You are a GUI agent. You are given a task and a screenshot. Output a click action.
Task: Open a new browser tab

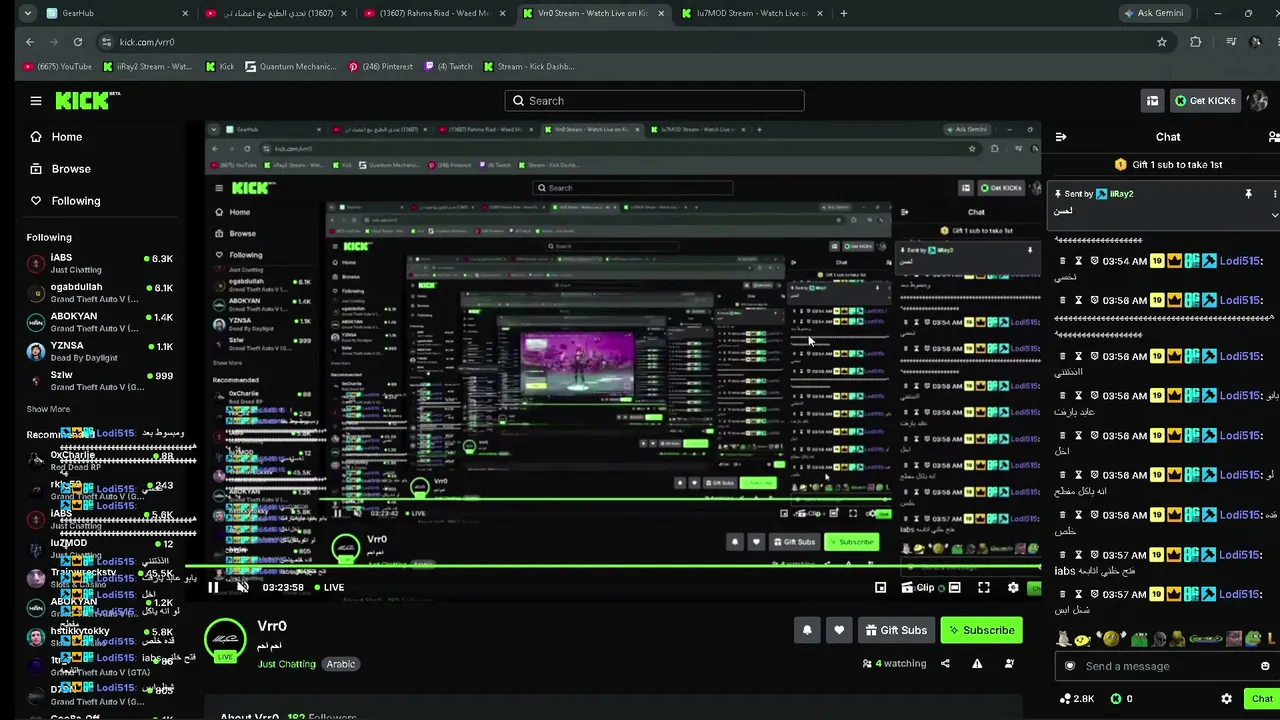[844, 14]
